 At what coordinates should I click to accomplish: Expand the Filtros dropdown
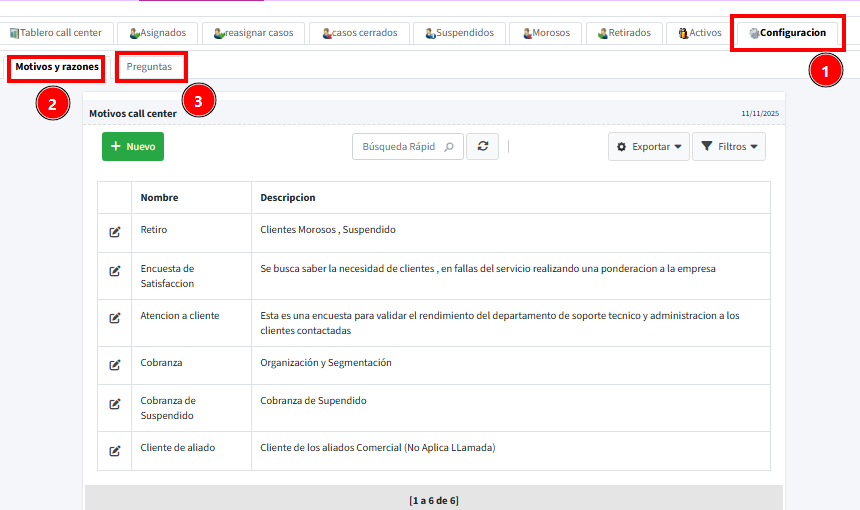tap(728, 147)
